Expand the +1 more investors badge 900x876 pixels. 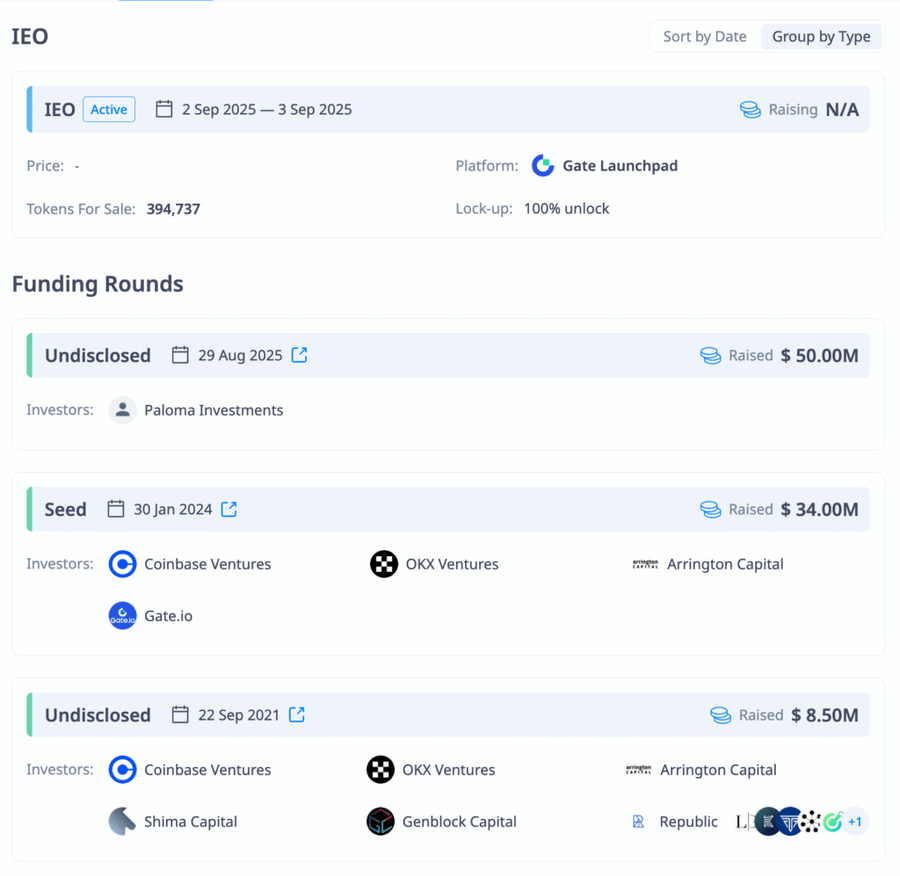(x=855, y=821)
